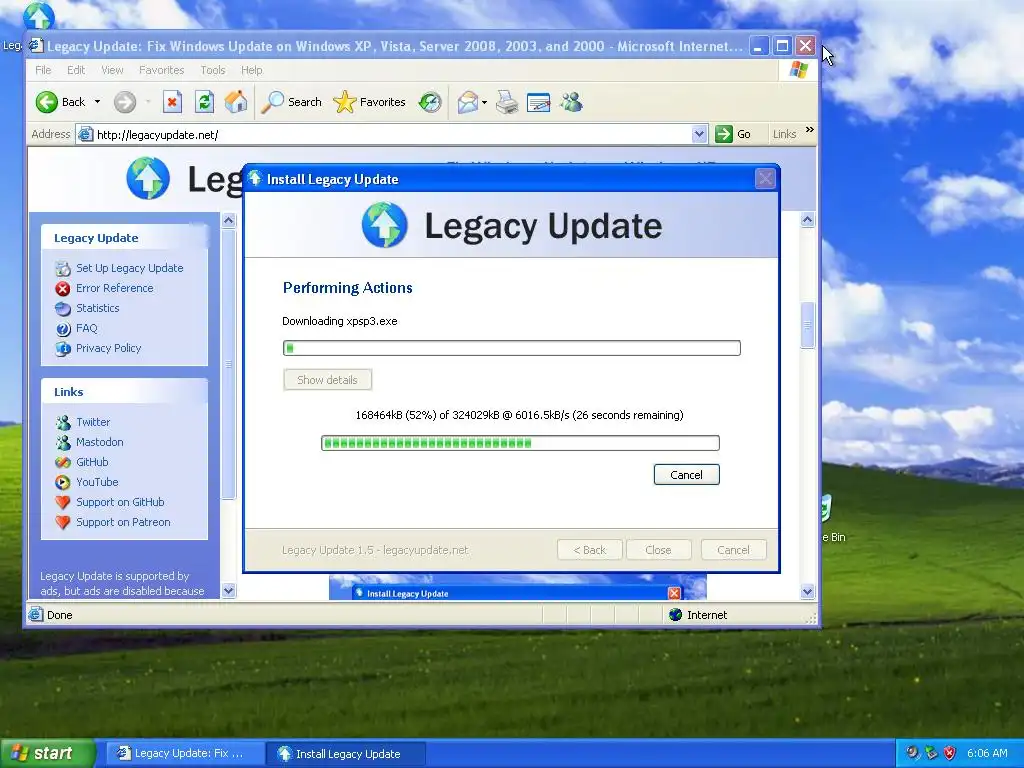This screenshot has width=1024, height=768.
Task: Click the Edit page icon in toolbar
Action: pyautogui.click(x=538, y=102)
